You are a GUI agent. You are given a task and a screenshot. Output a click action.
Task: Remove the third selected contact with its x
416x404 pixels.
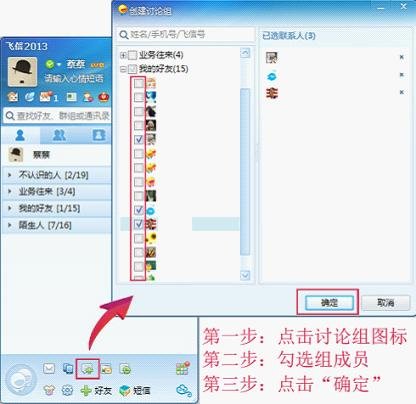click(x=402, y=92)
